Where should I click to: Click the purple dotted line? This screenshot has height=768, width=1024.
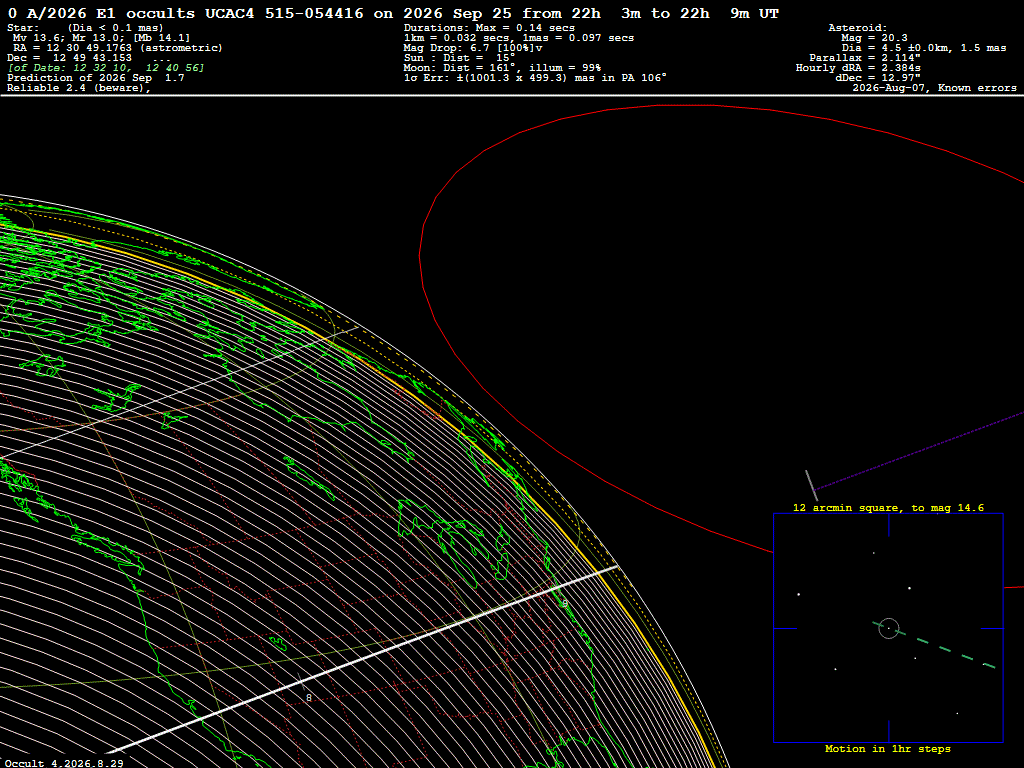(x=920, y=451)
